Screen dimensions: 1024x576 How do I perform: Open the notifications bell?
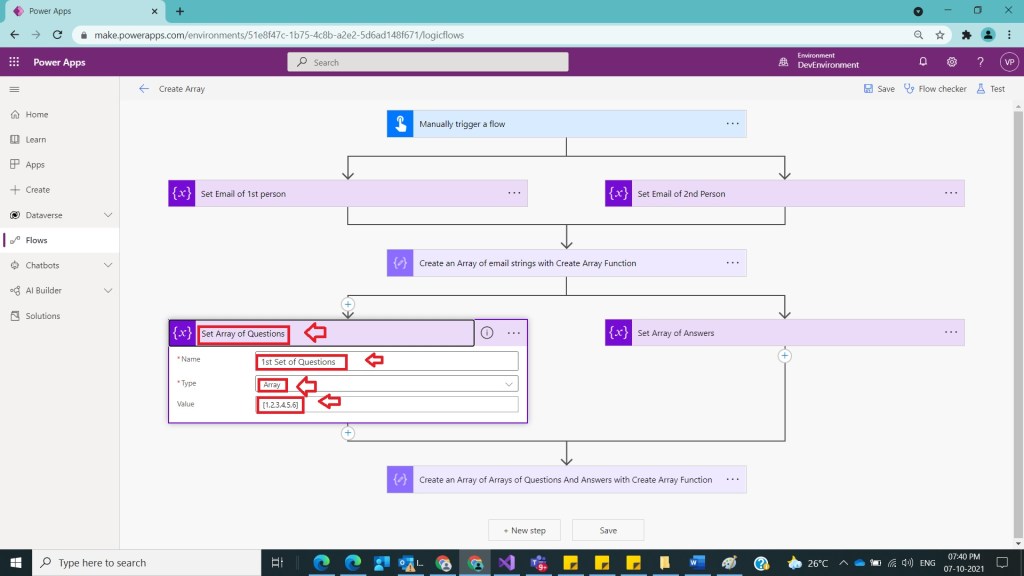(x=924, y=61)
